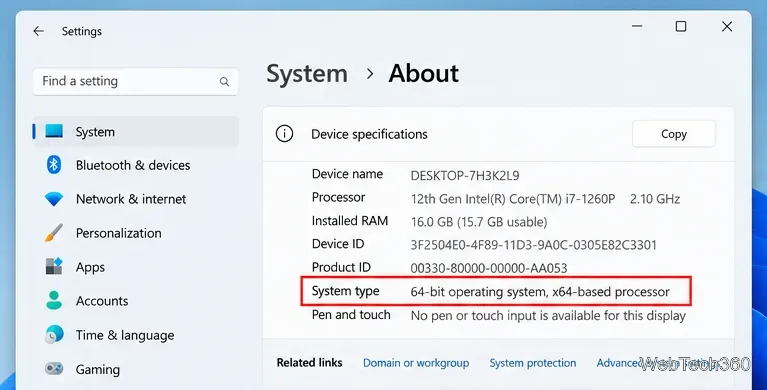Maximize the Settings window

[x=681, y=26]
